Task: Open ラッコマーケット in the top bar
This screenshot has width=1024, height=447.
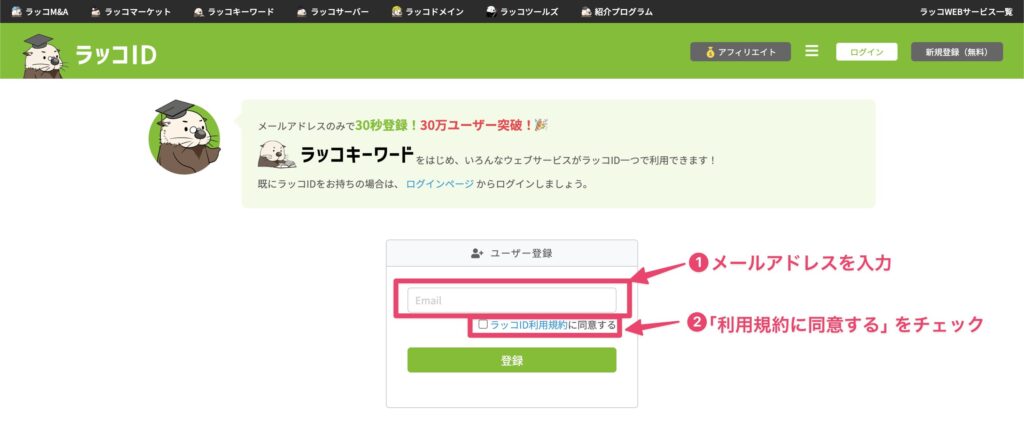Action: pyautogui.click(x=131, y=12)
